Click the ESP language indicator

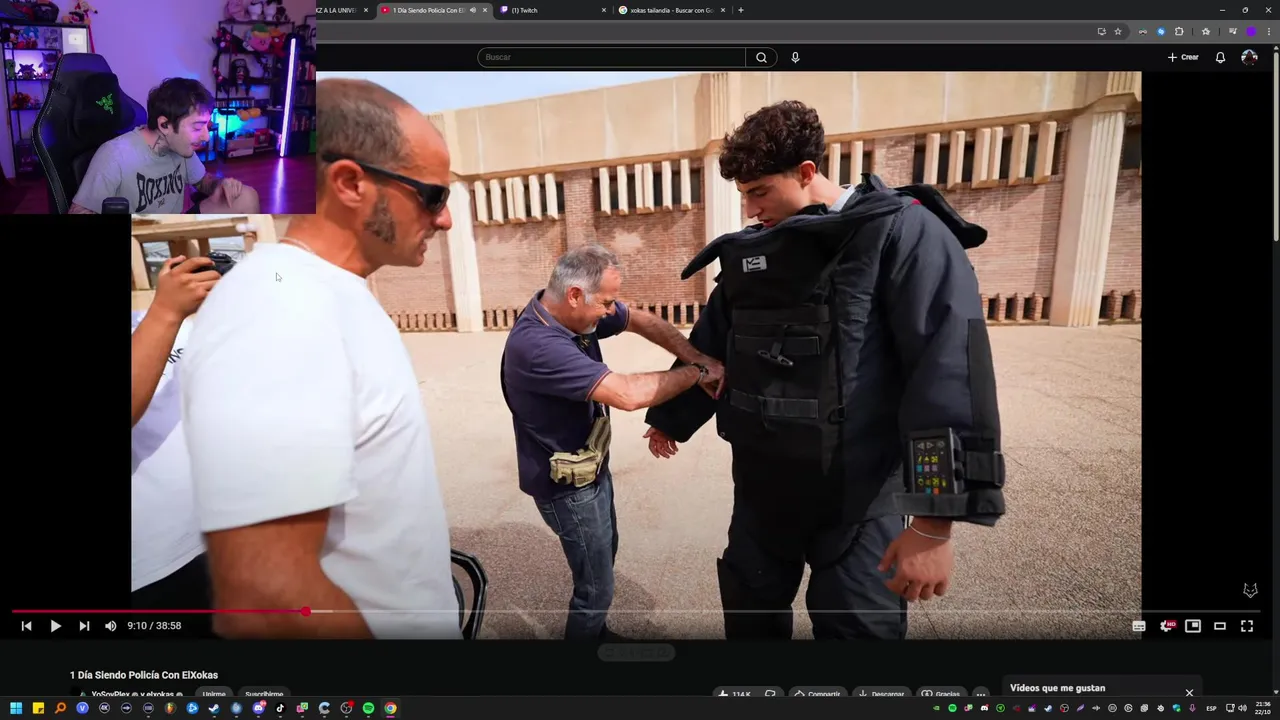[x=1211, y=708]
